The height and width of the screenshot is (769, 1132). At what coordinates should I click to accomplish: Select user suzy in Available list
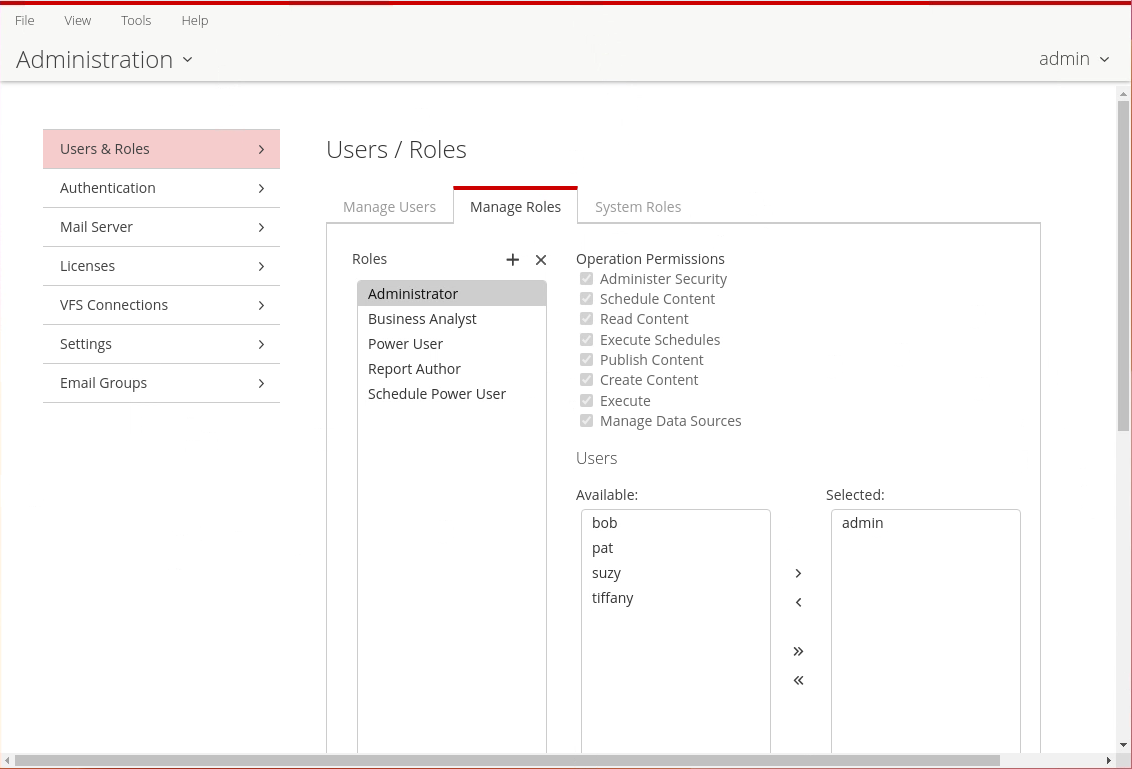point(606,573)
